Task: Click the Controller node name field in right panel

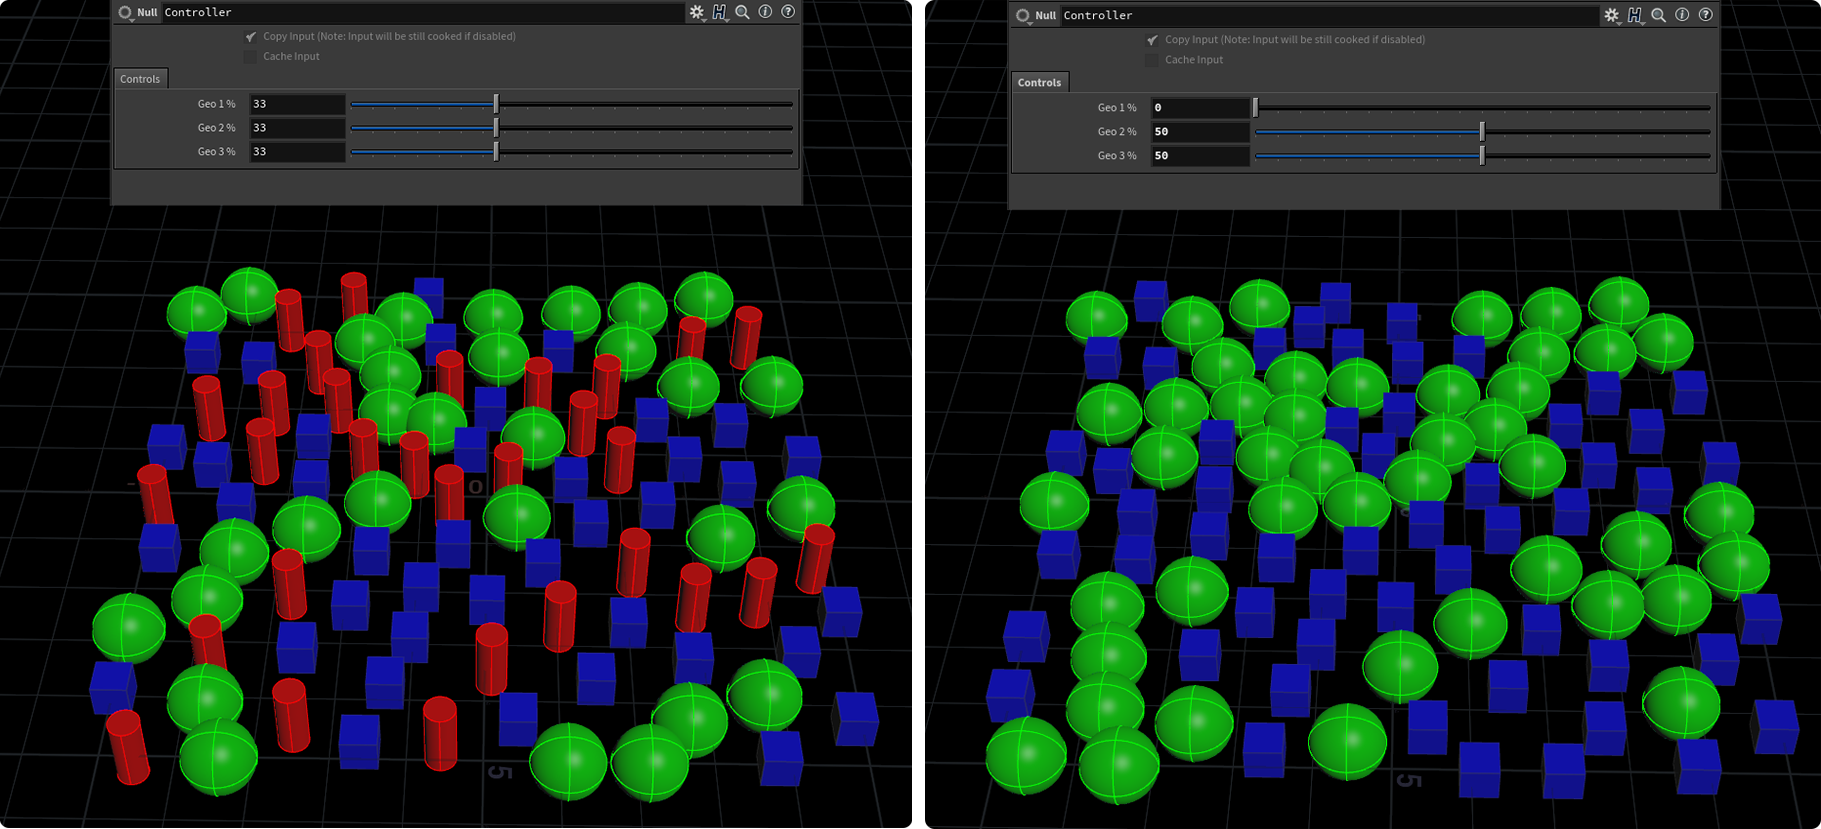Action: 1328,15
